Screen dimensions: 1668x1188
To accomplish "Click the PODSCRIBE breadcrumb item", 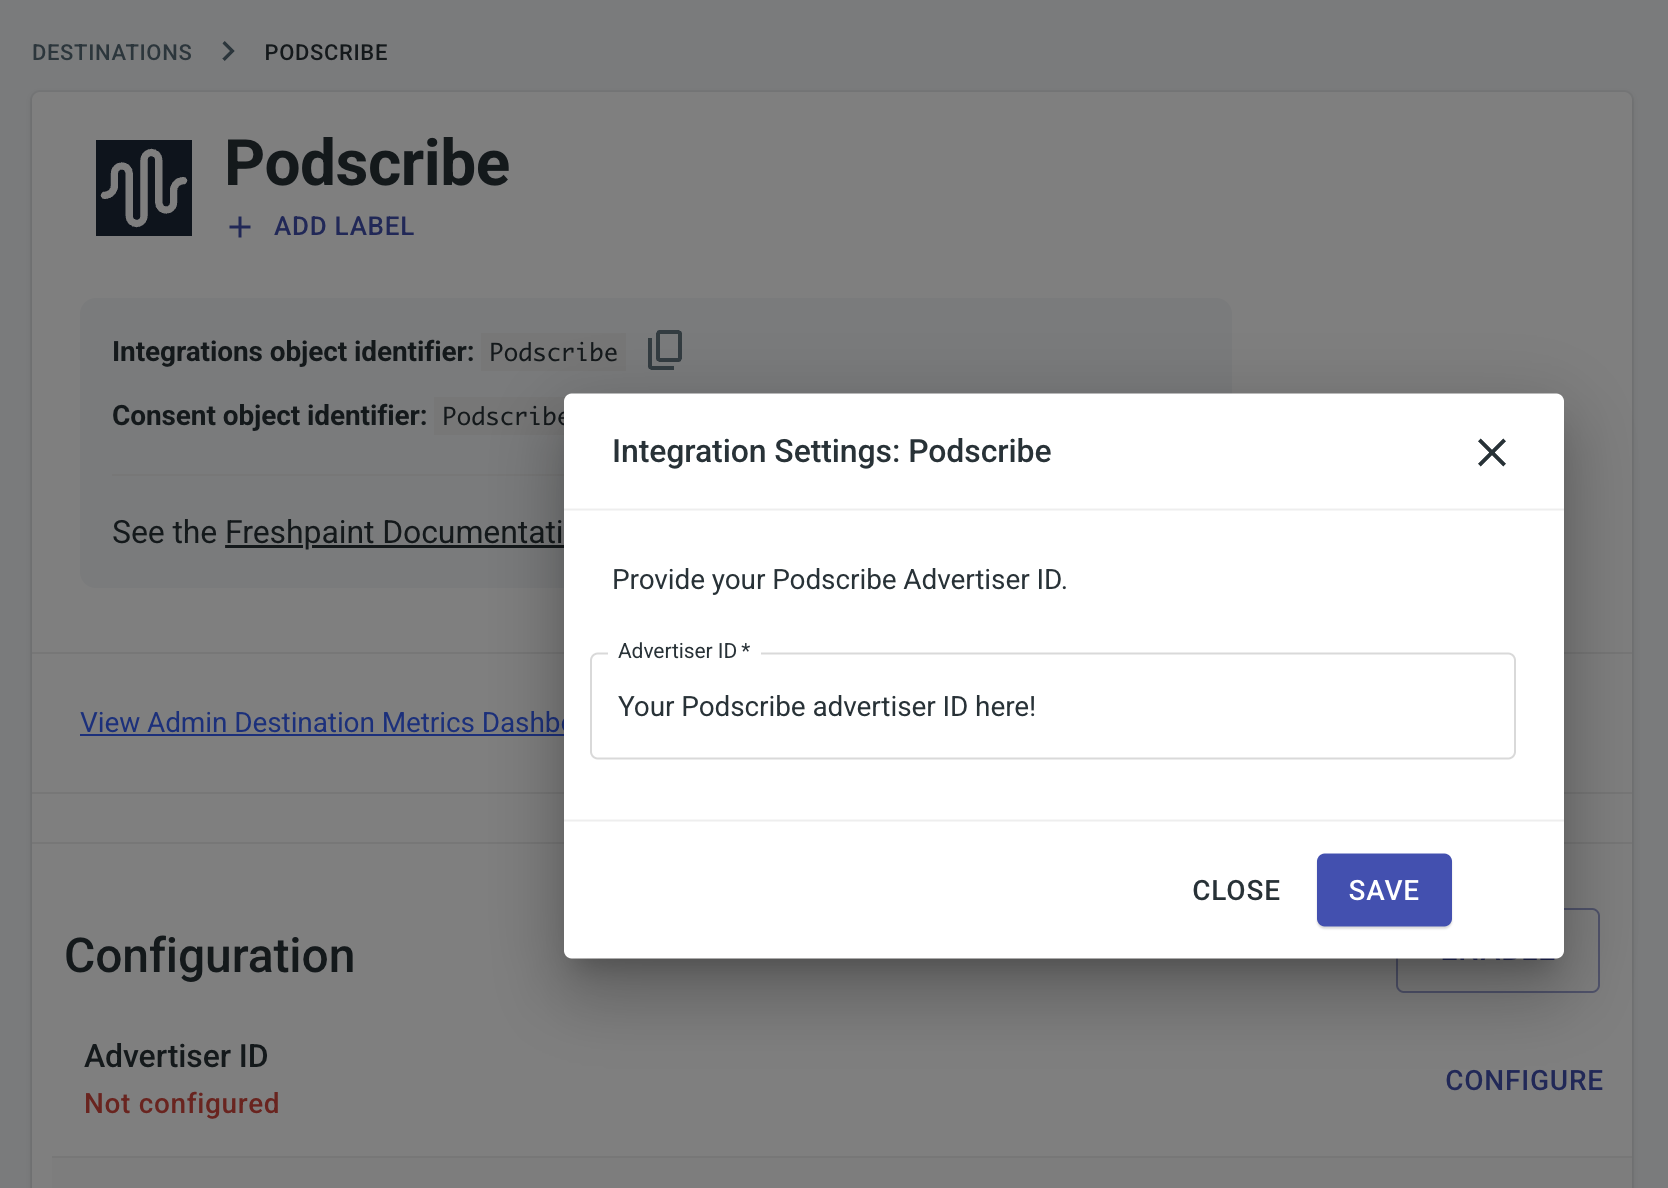I will click(326, 52).
